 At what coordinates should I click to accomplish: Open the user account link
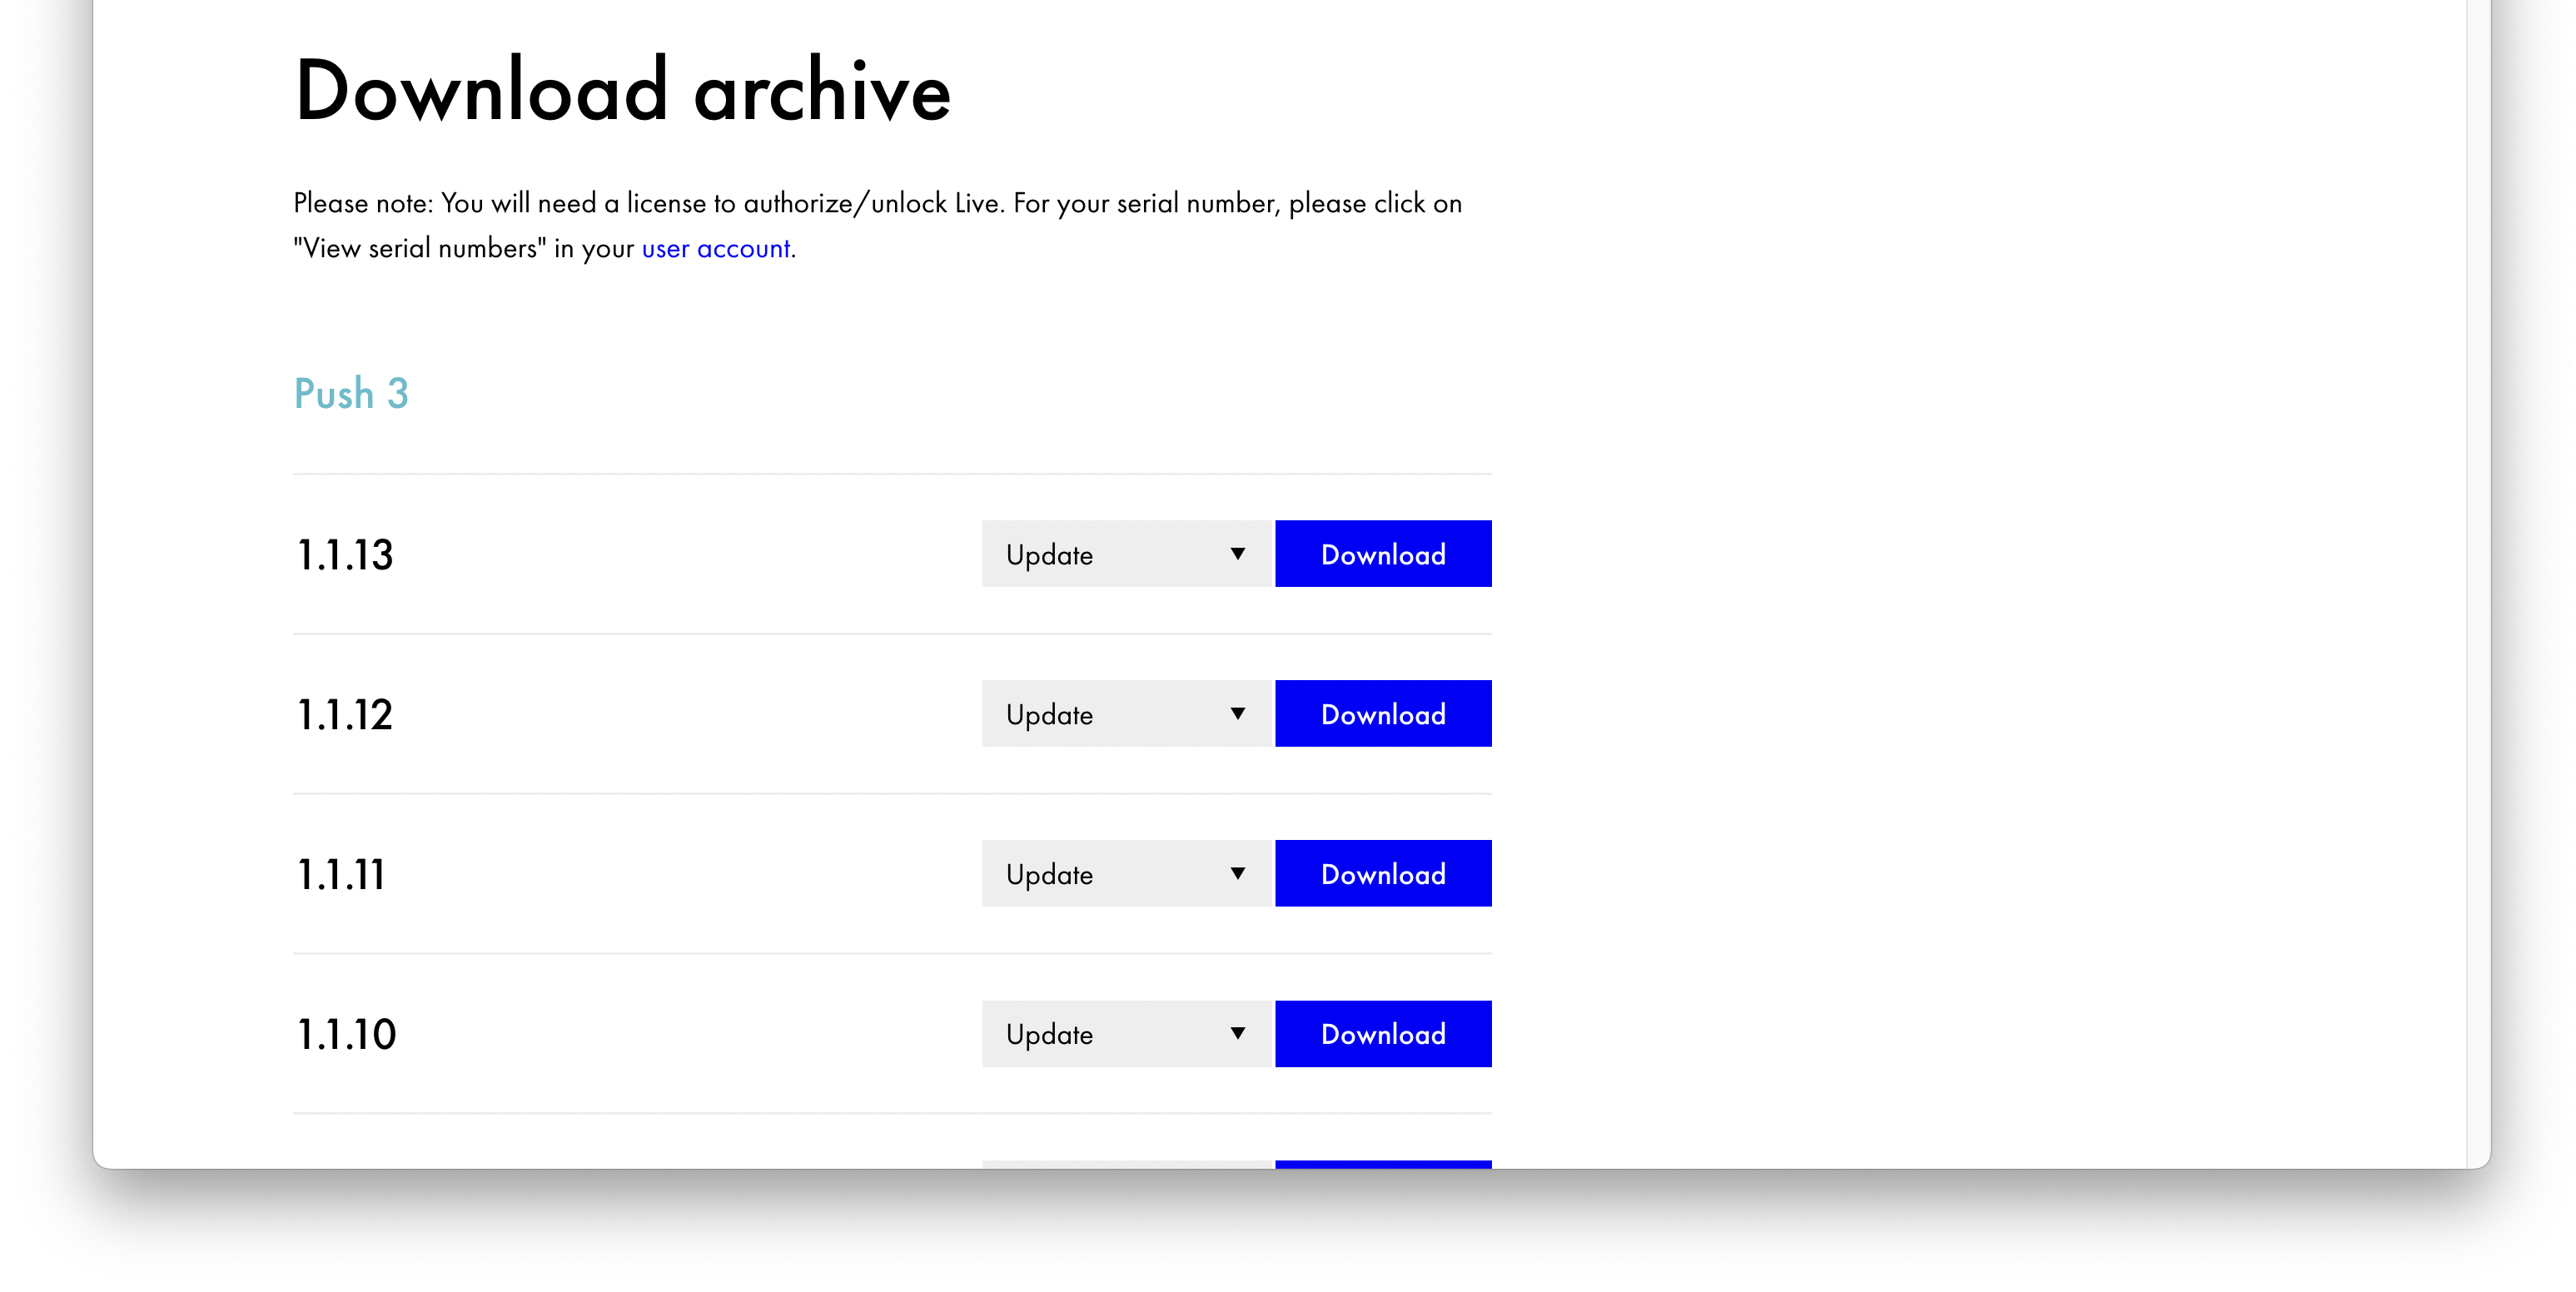(715, 249)
